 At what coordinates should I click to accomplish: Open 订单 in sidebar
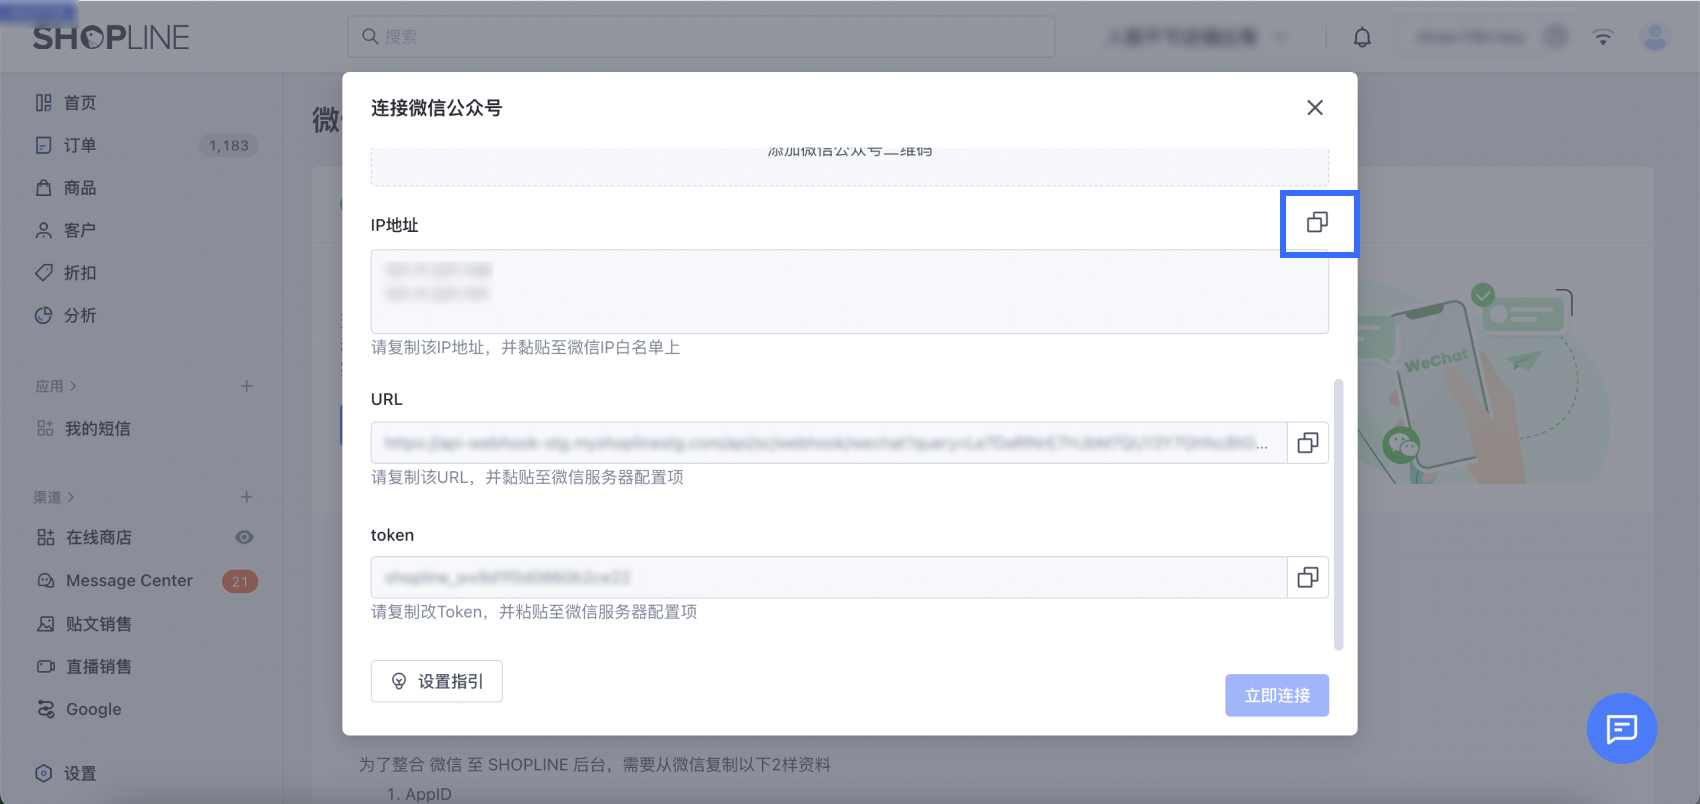click(80, 145)
